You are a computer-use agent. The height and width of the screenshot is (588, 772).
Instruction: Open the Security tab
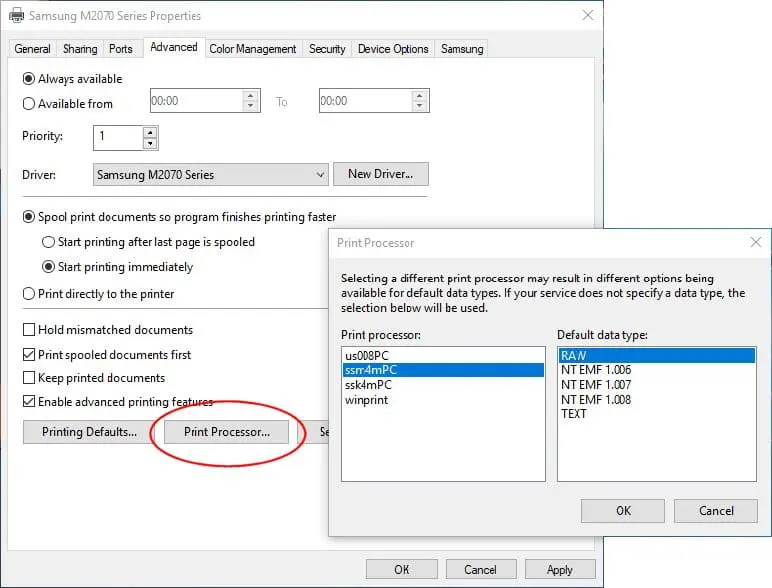[x=327, y=49]
